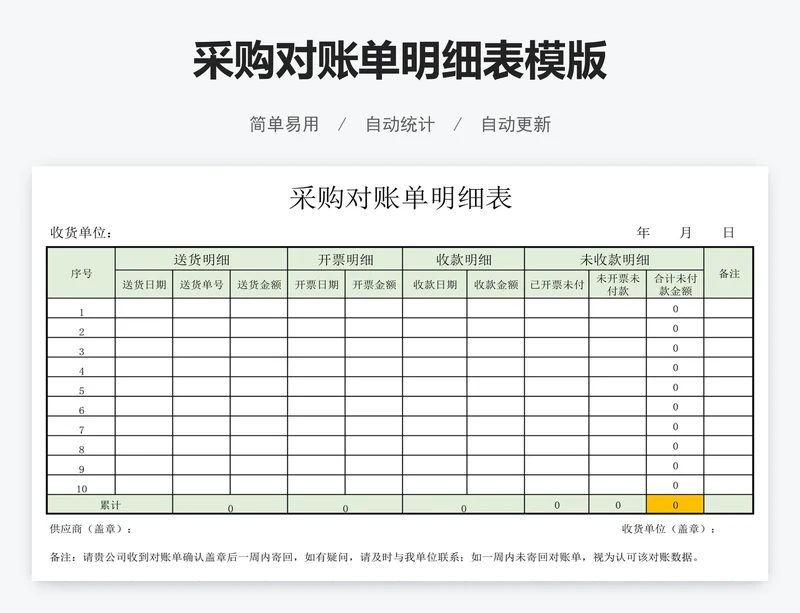Image resolution: width=800 pixels, height=613 pixels.
Task: Click the 收款金额 column header
Action: (496, 284)
